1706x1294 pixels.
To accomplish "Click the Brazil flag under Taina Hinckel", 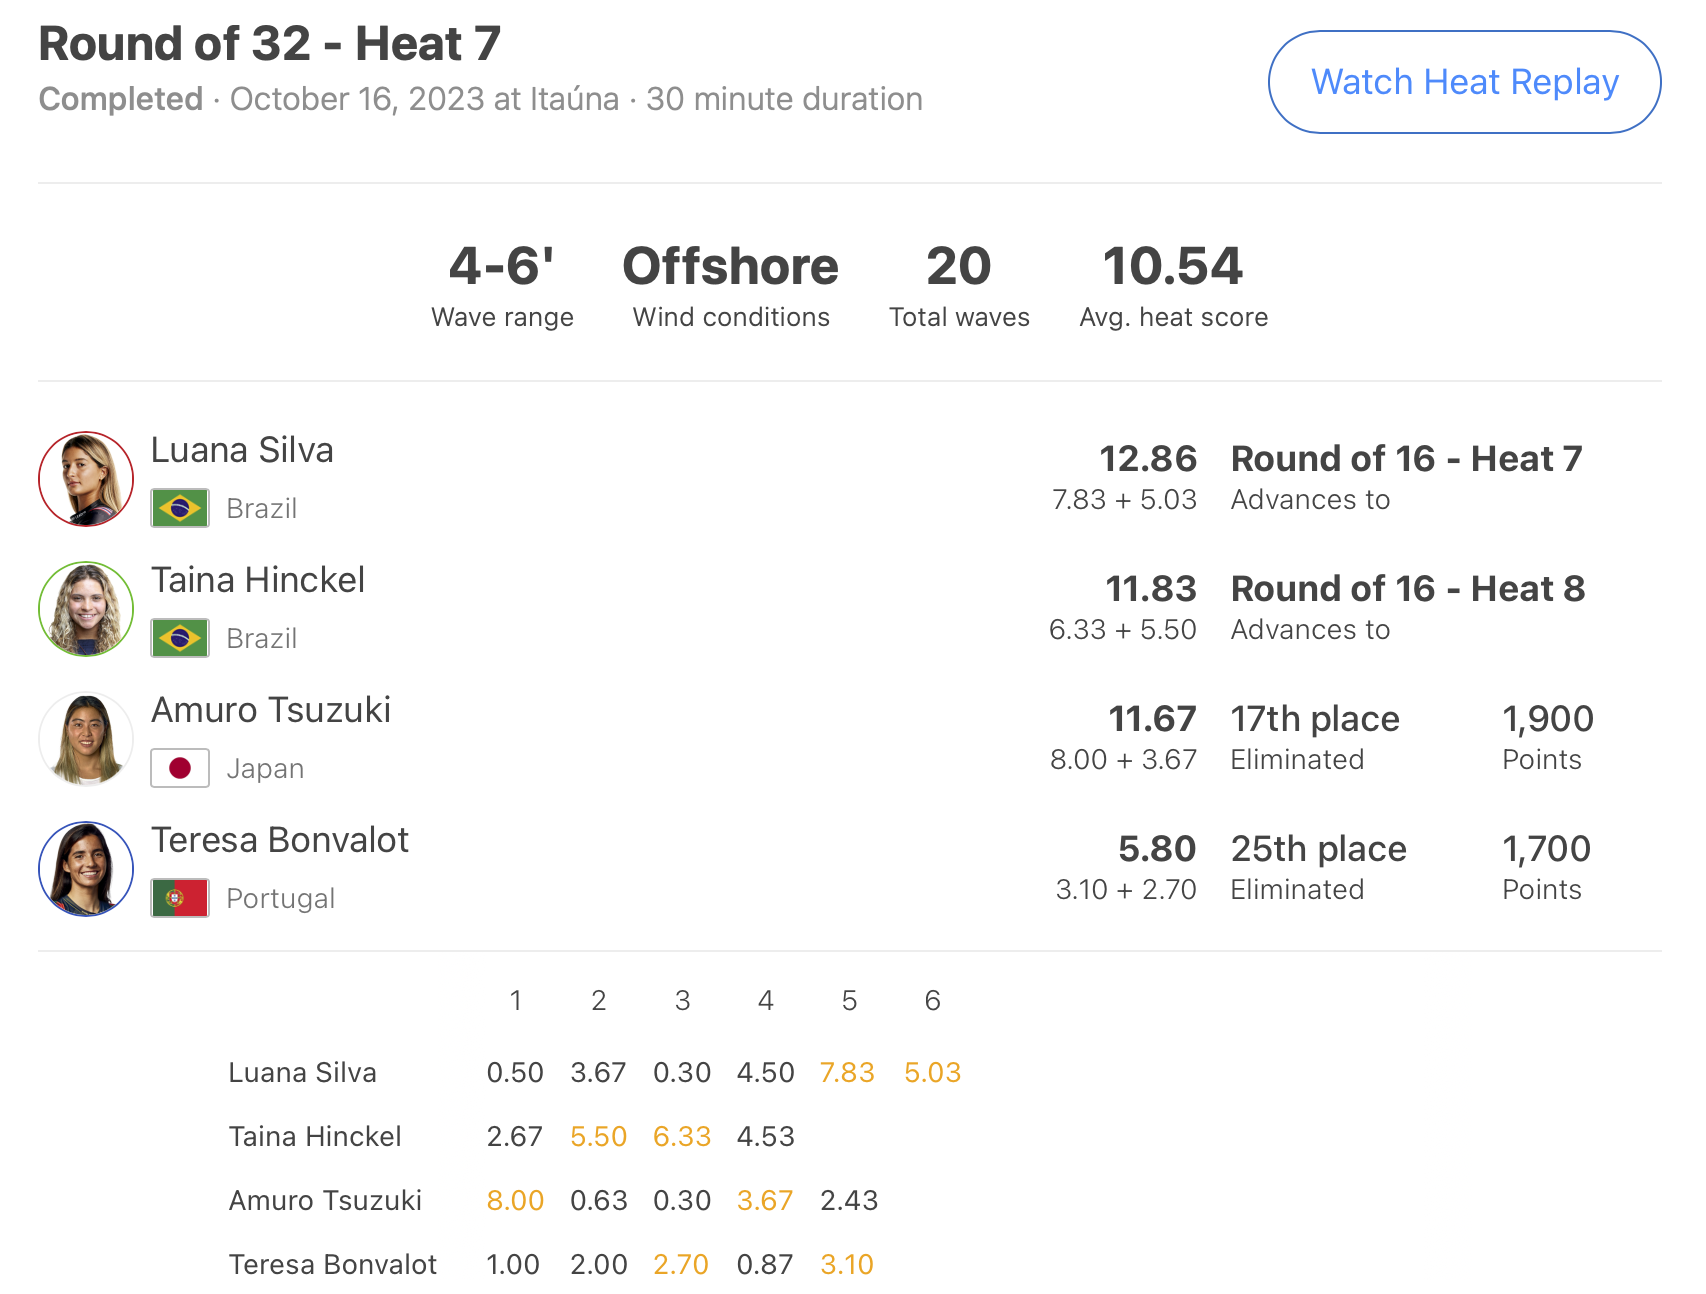I will 180,638.
